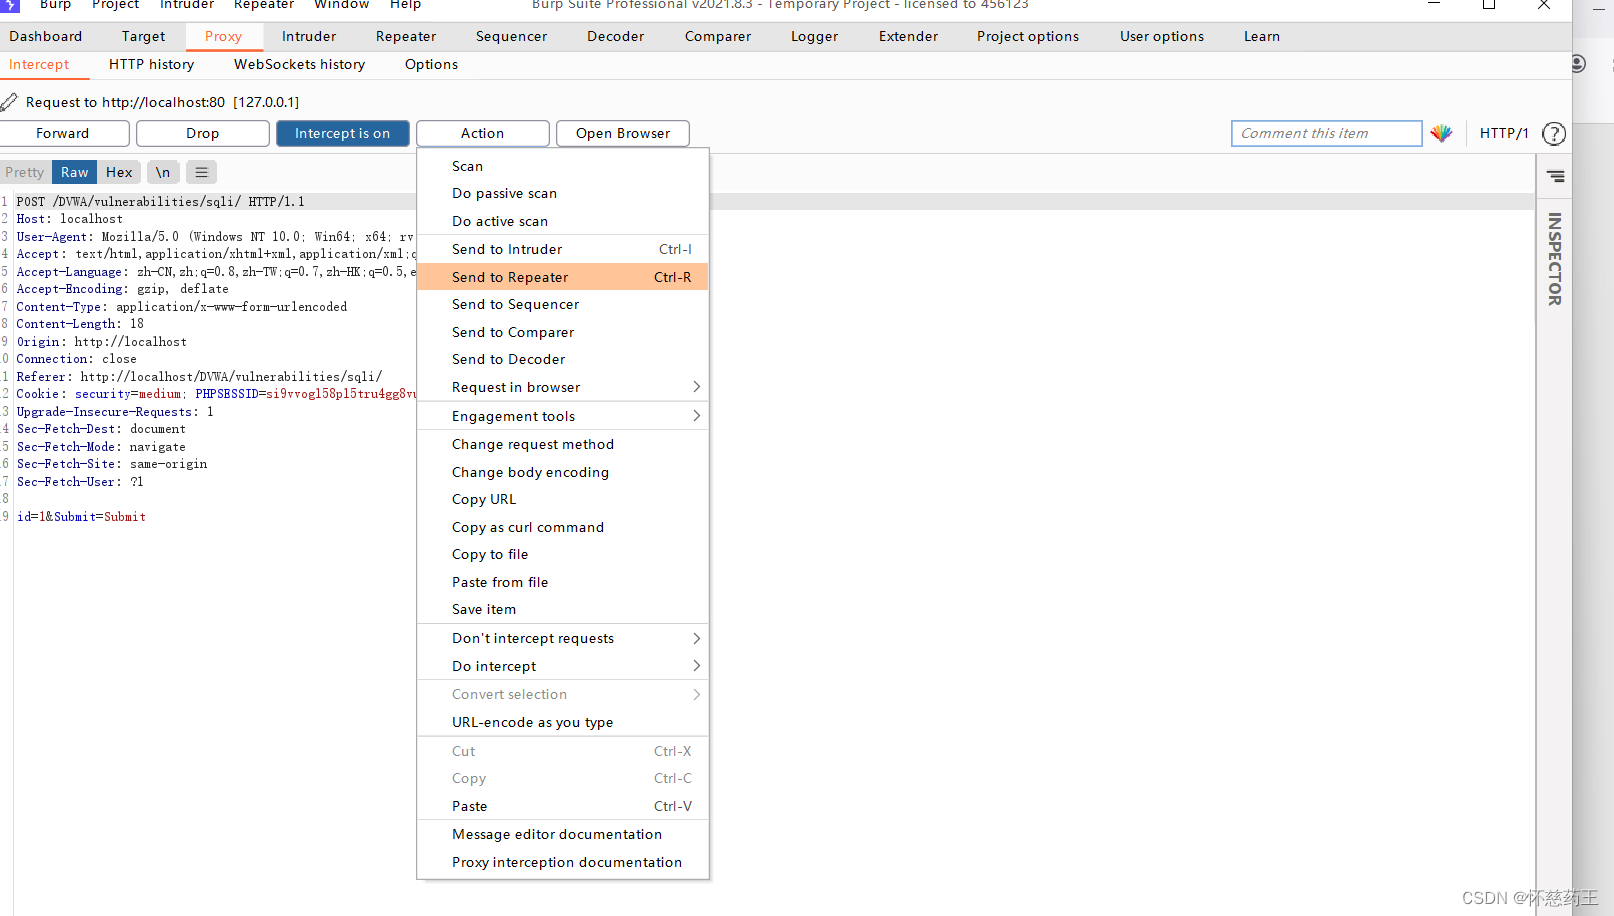Select Paste in the context menu

[562, 806]
